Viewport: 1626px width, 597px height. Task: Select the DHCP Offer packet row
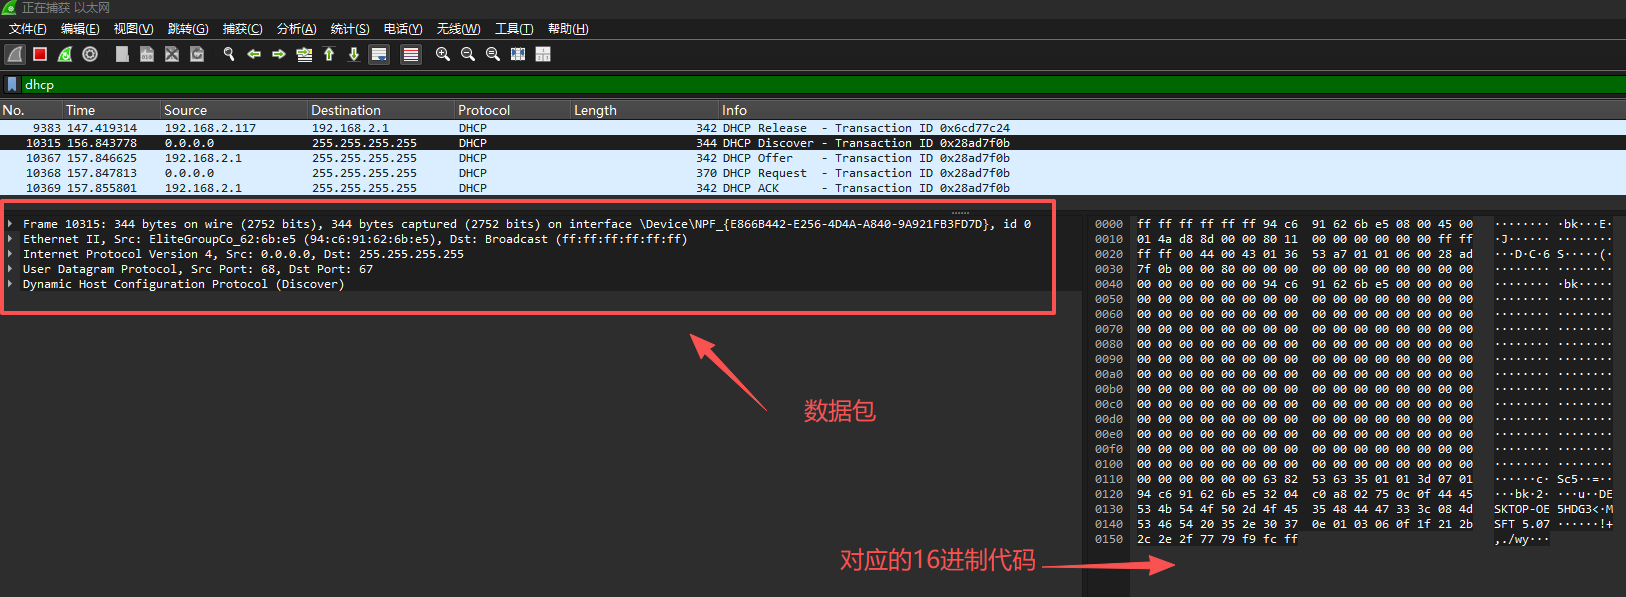tap(500, 158)
